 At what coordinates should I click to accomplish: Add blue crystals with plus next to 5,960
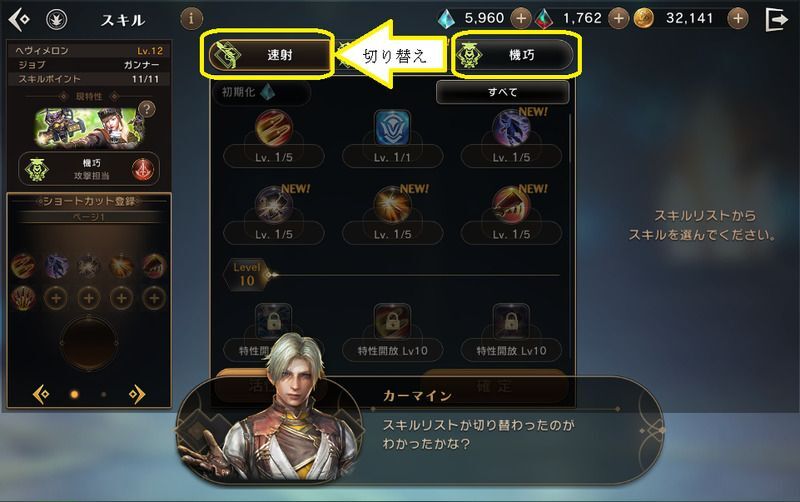click(x=520, y=19)
